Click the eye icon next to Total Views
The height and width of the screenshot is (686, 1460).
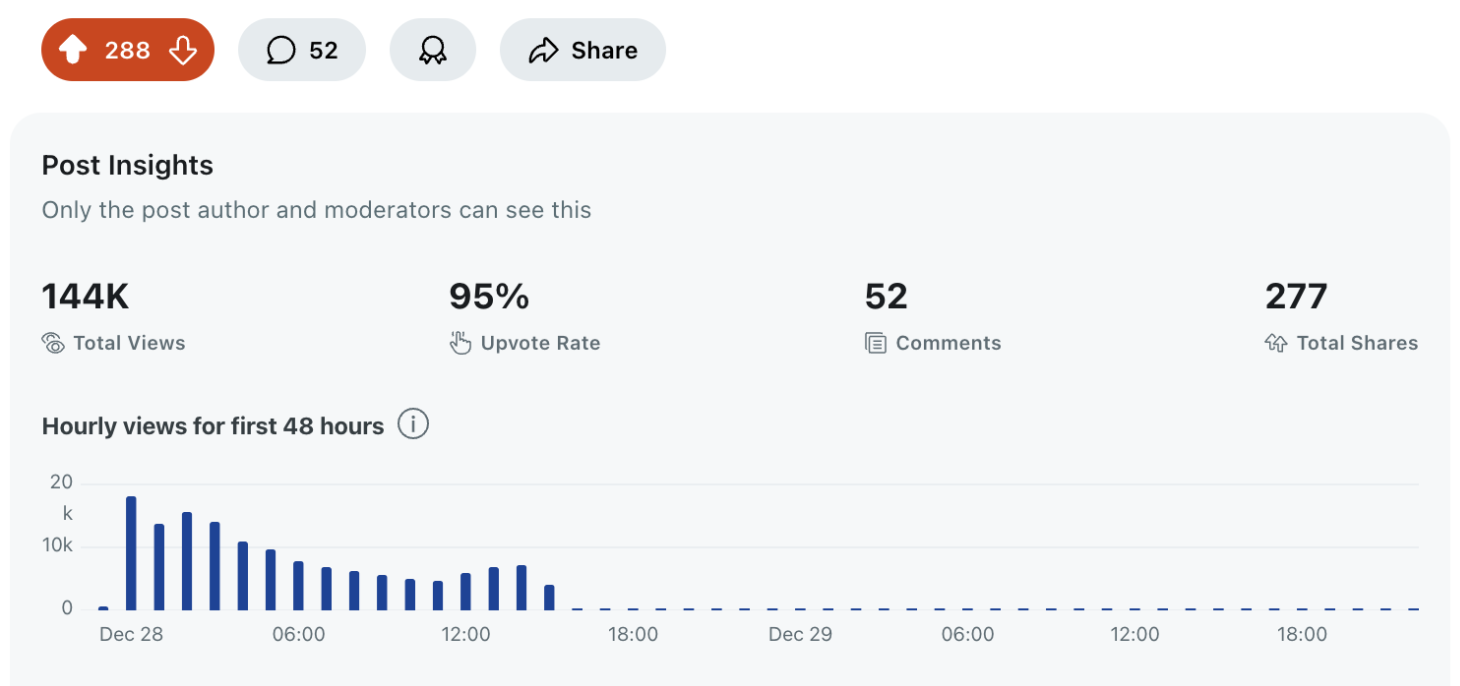point(53,343)
